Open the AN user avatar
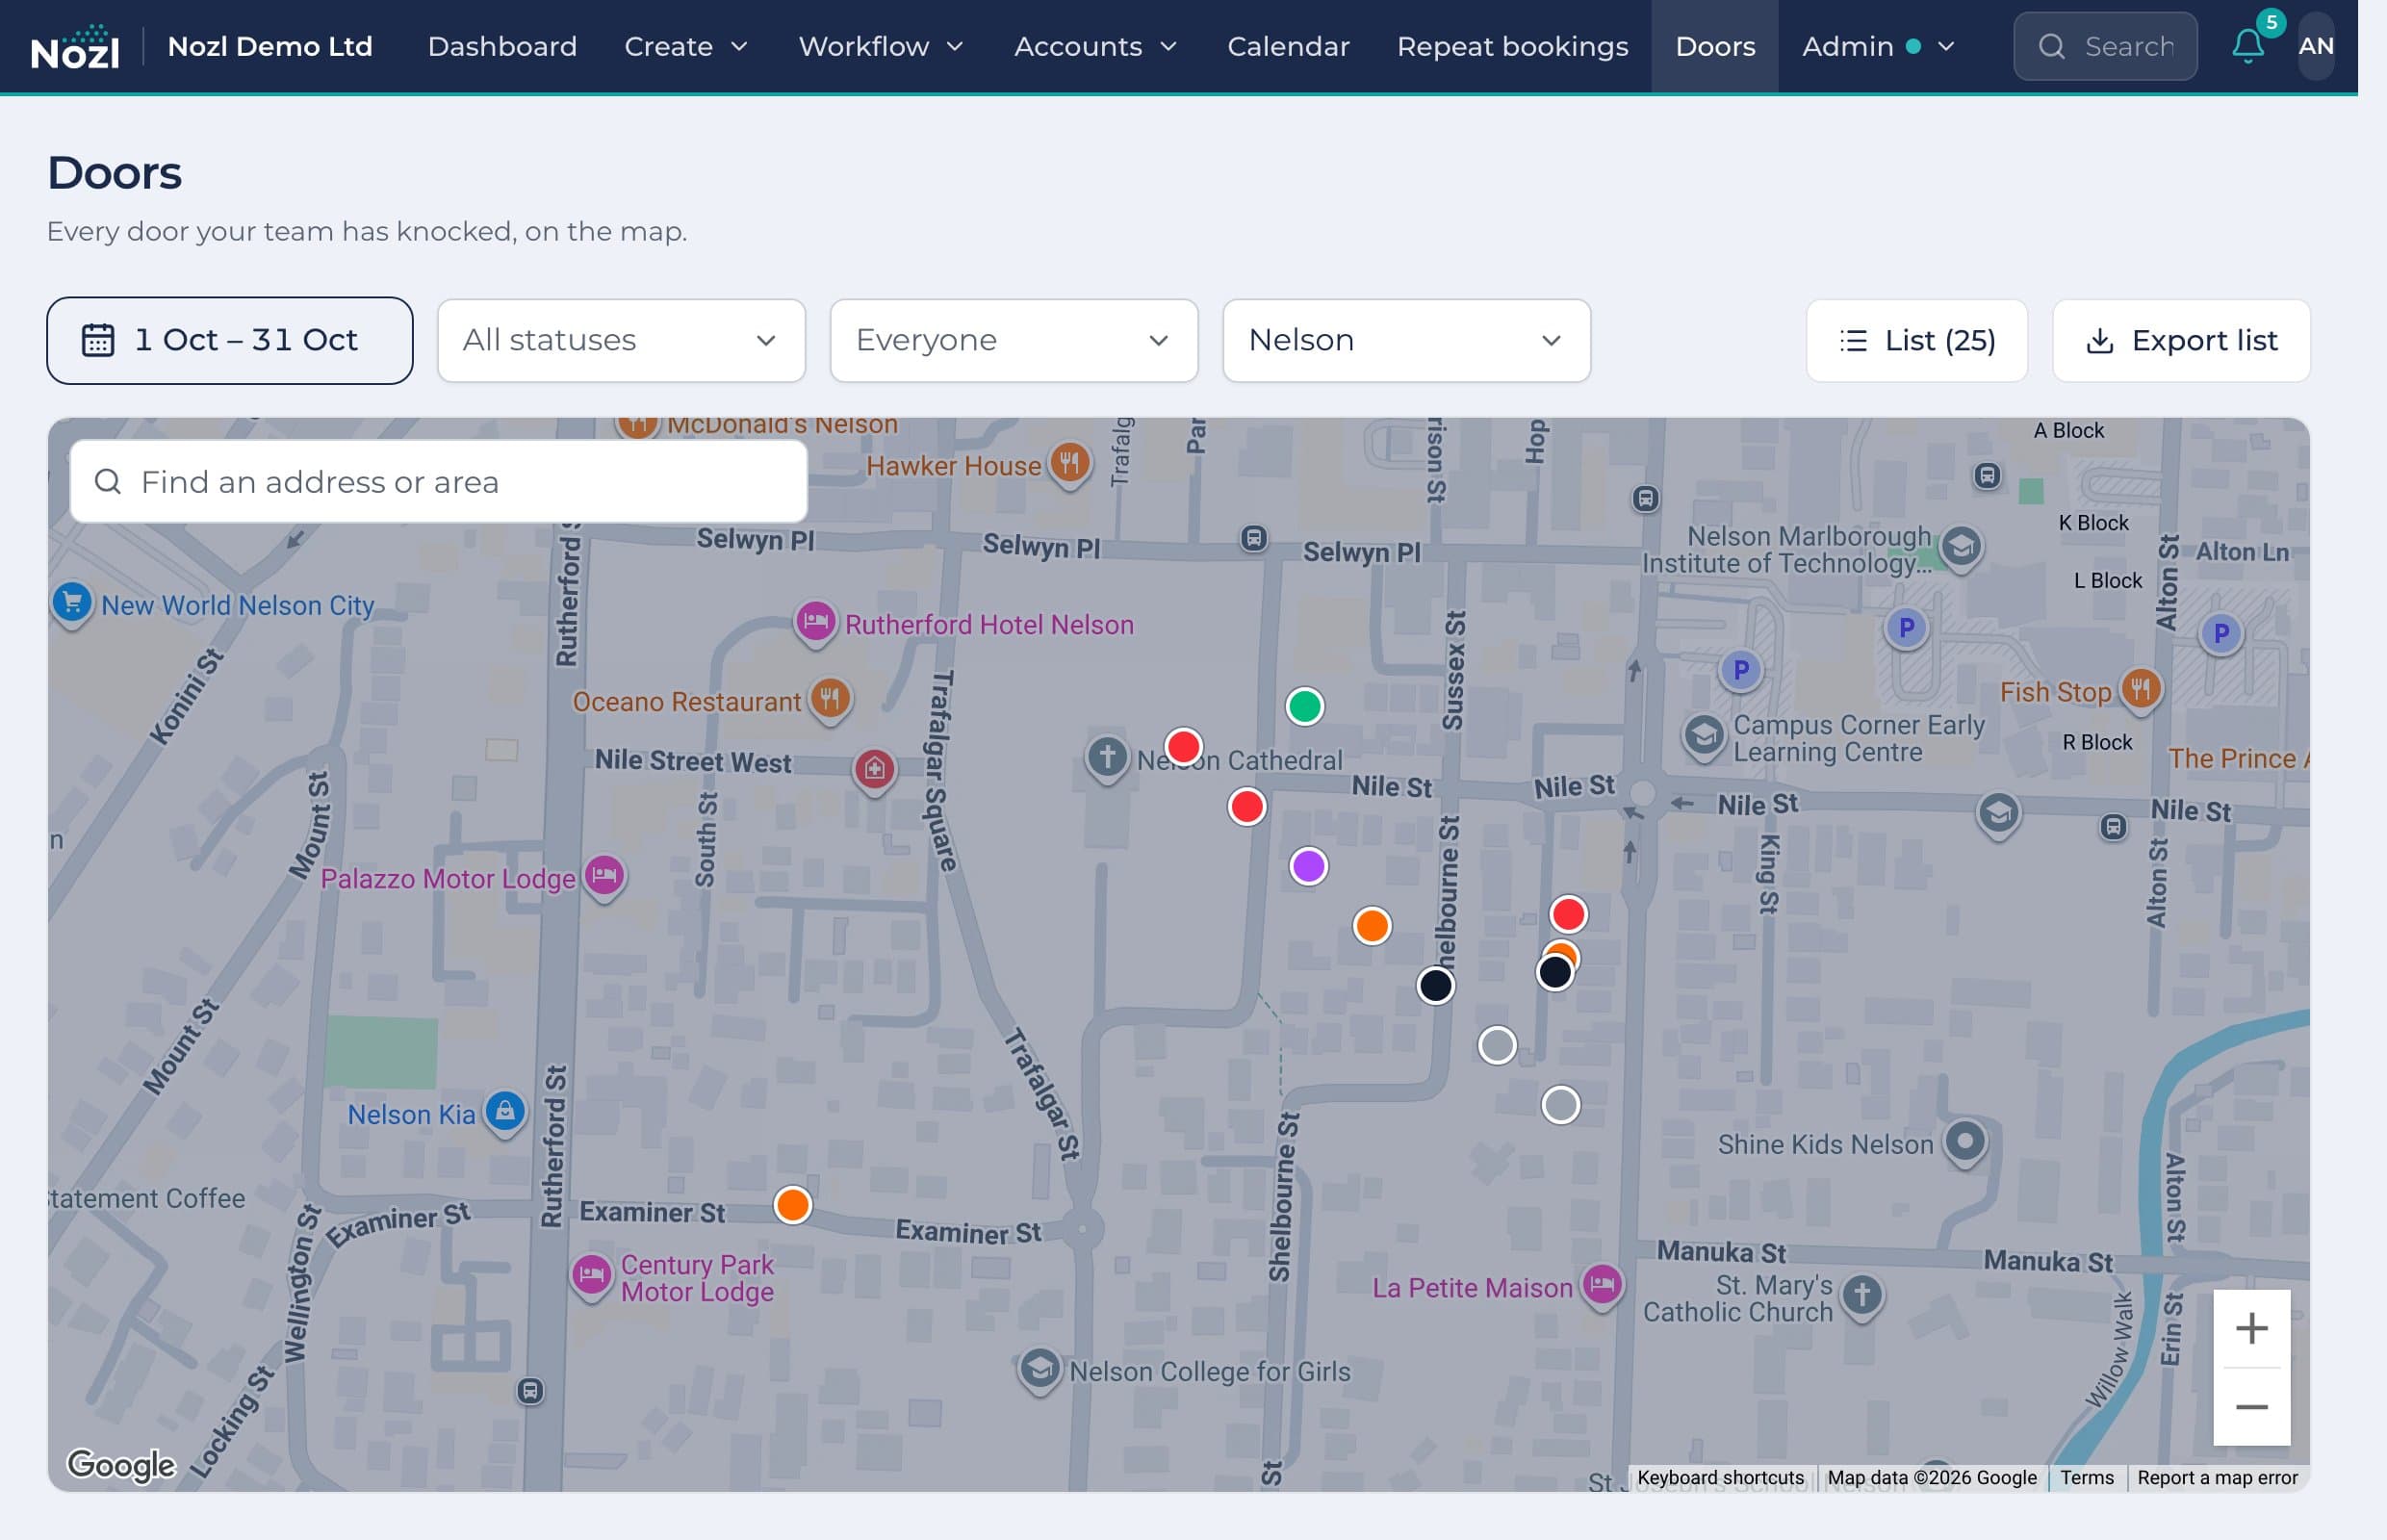This screenshot has height=1540, width=2387. click(x=2315, y=46)
